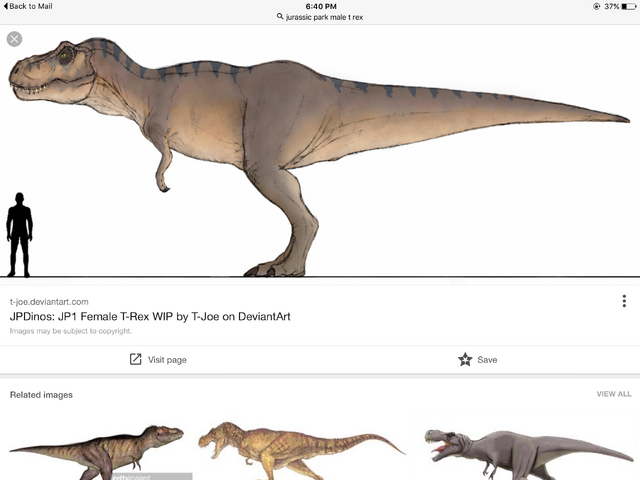The image size is (640, 480).
Task: Open the yellow roaring T-Rex related image
Action: [x=301, y=451]
